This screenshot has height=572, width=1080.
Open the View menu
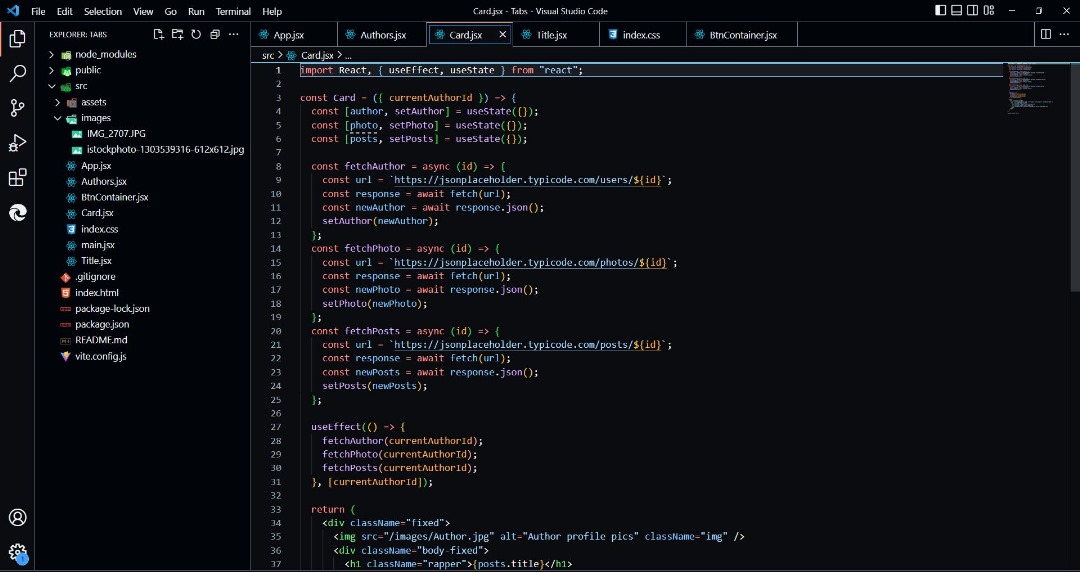pos(143,12)
